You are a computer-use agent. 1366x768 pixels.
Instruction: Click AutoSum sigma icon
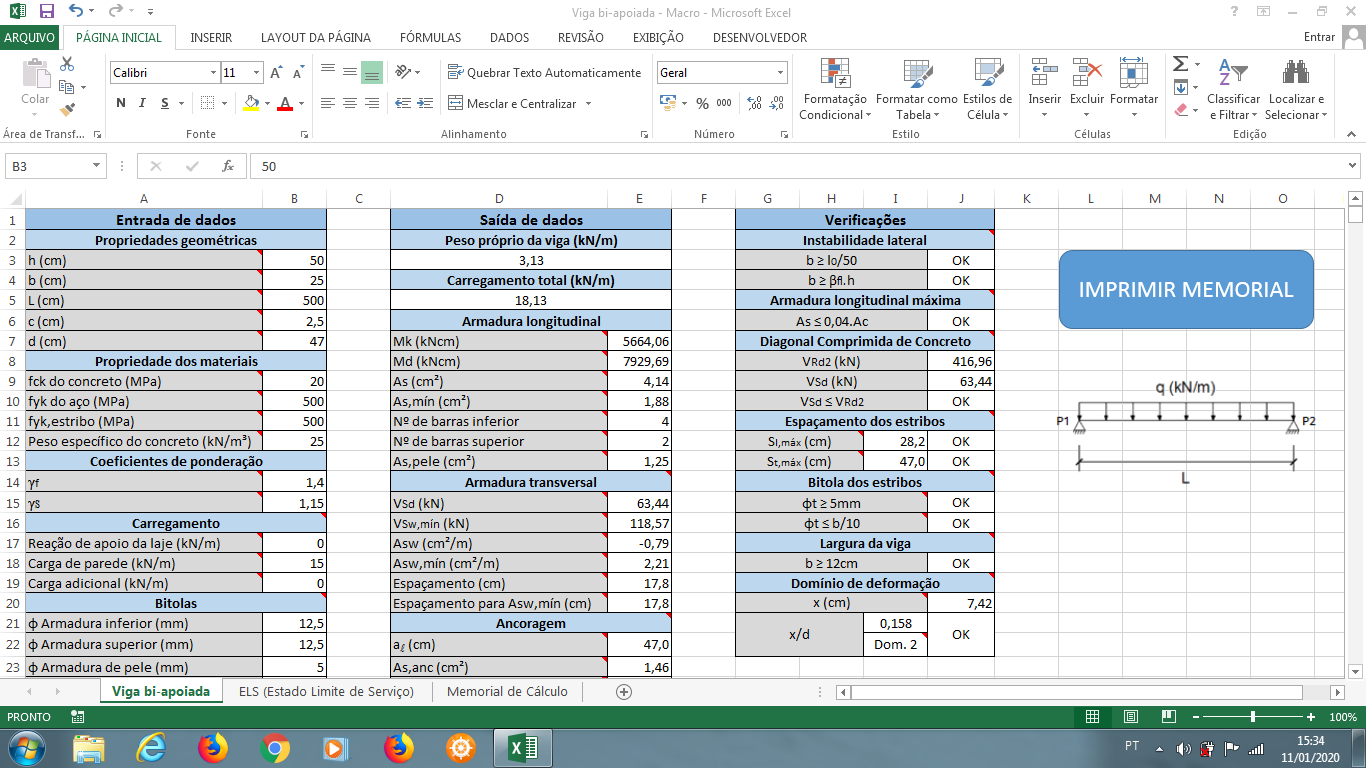(x=1180, y=64)
